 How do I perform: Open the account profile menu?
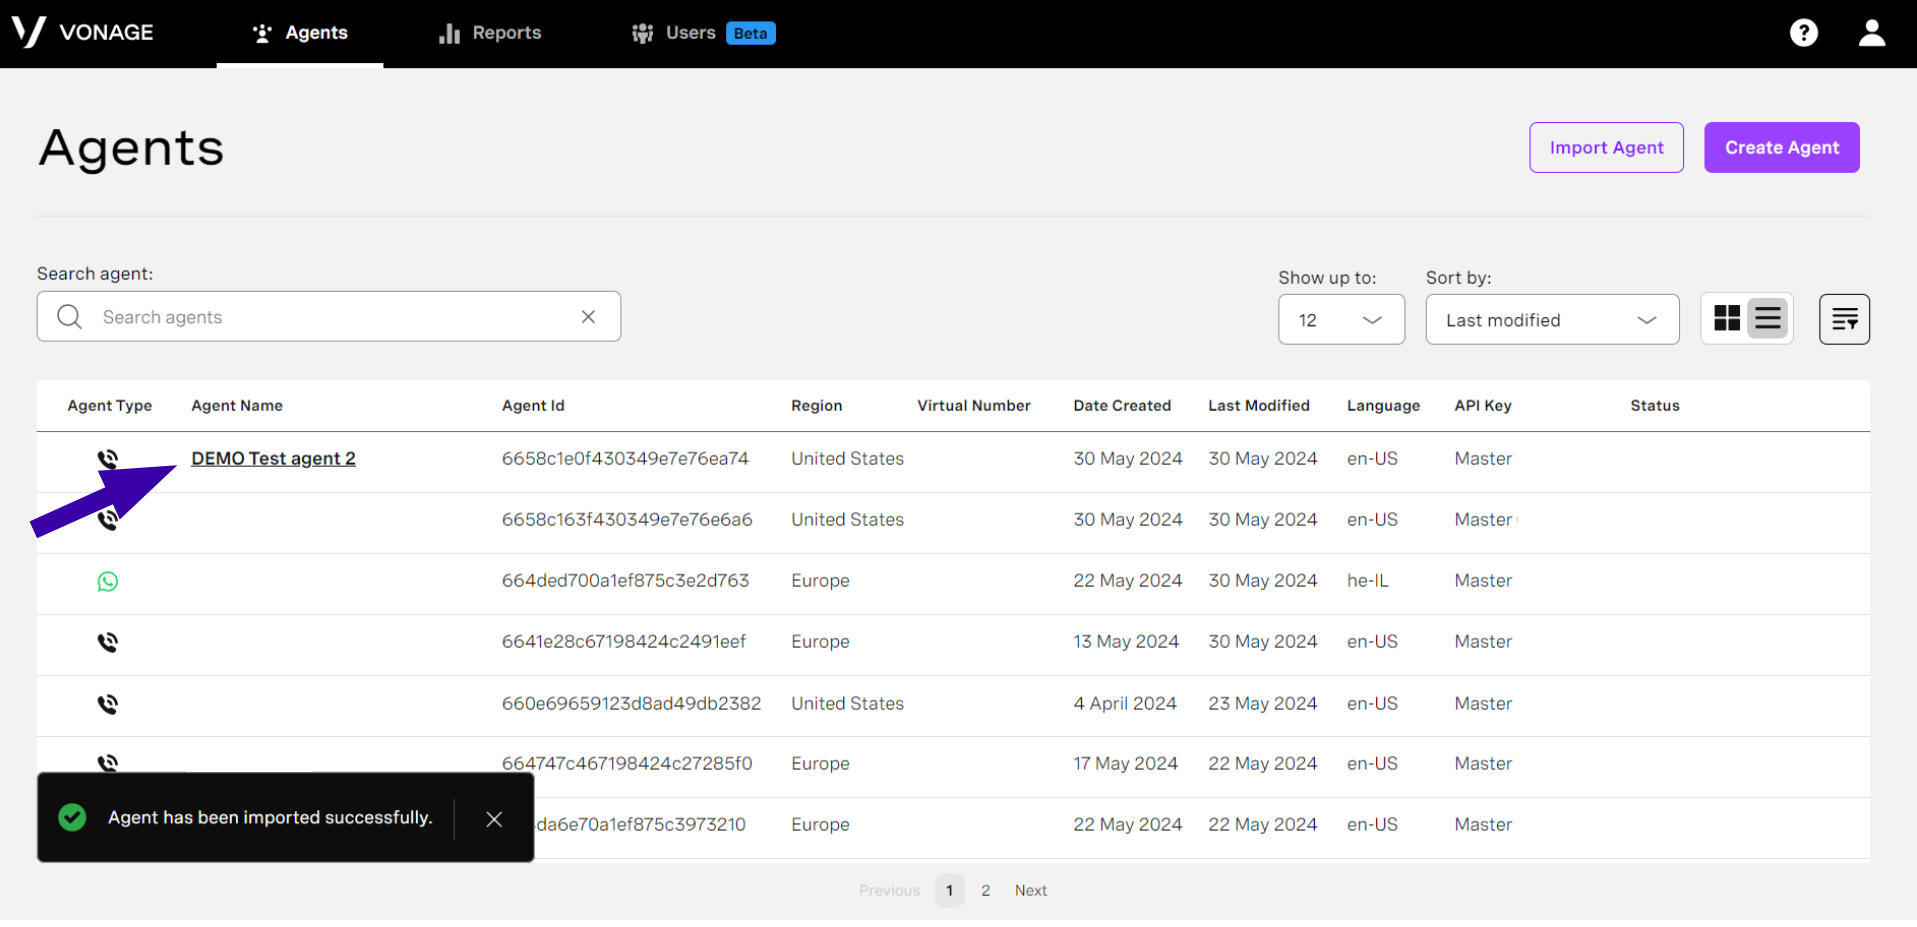tap(1871, 32)
